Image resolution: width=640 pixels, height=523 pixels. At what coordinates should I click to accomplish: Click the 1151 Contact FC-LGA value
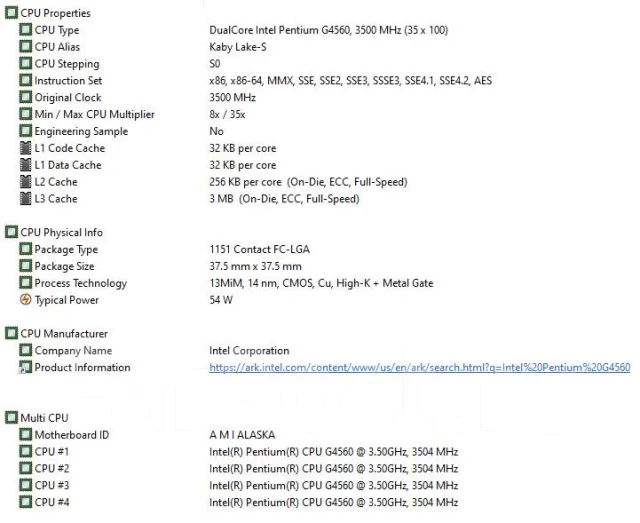click(259, 249)
